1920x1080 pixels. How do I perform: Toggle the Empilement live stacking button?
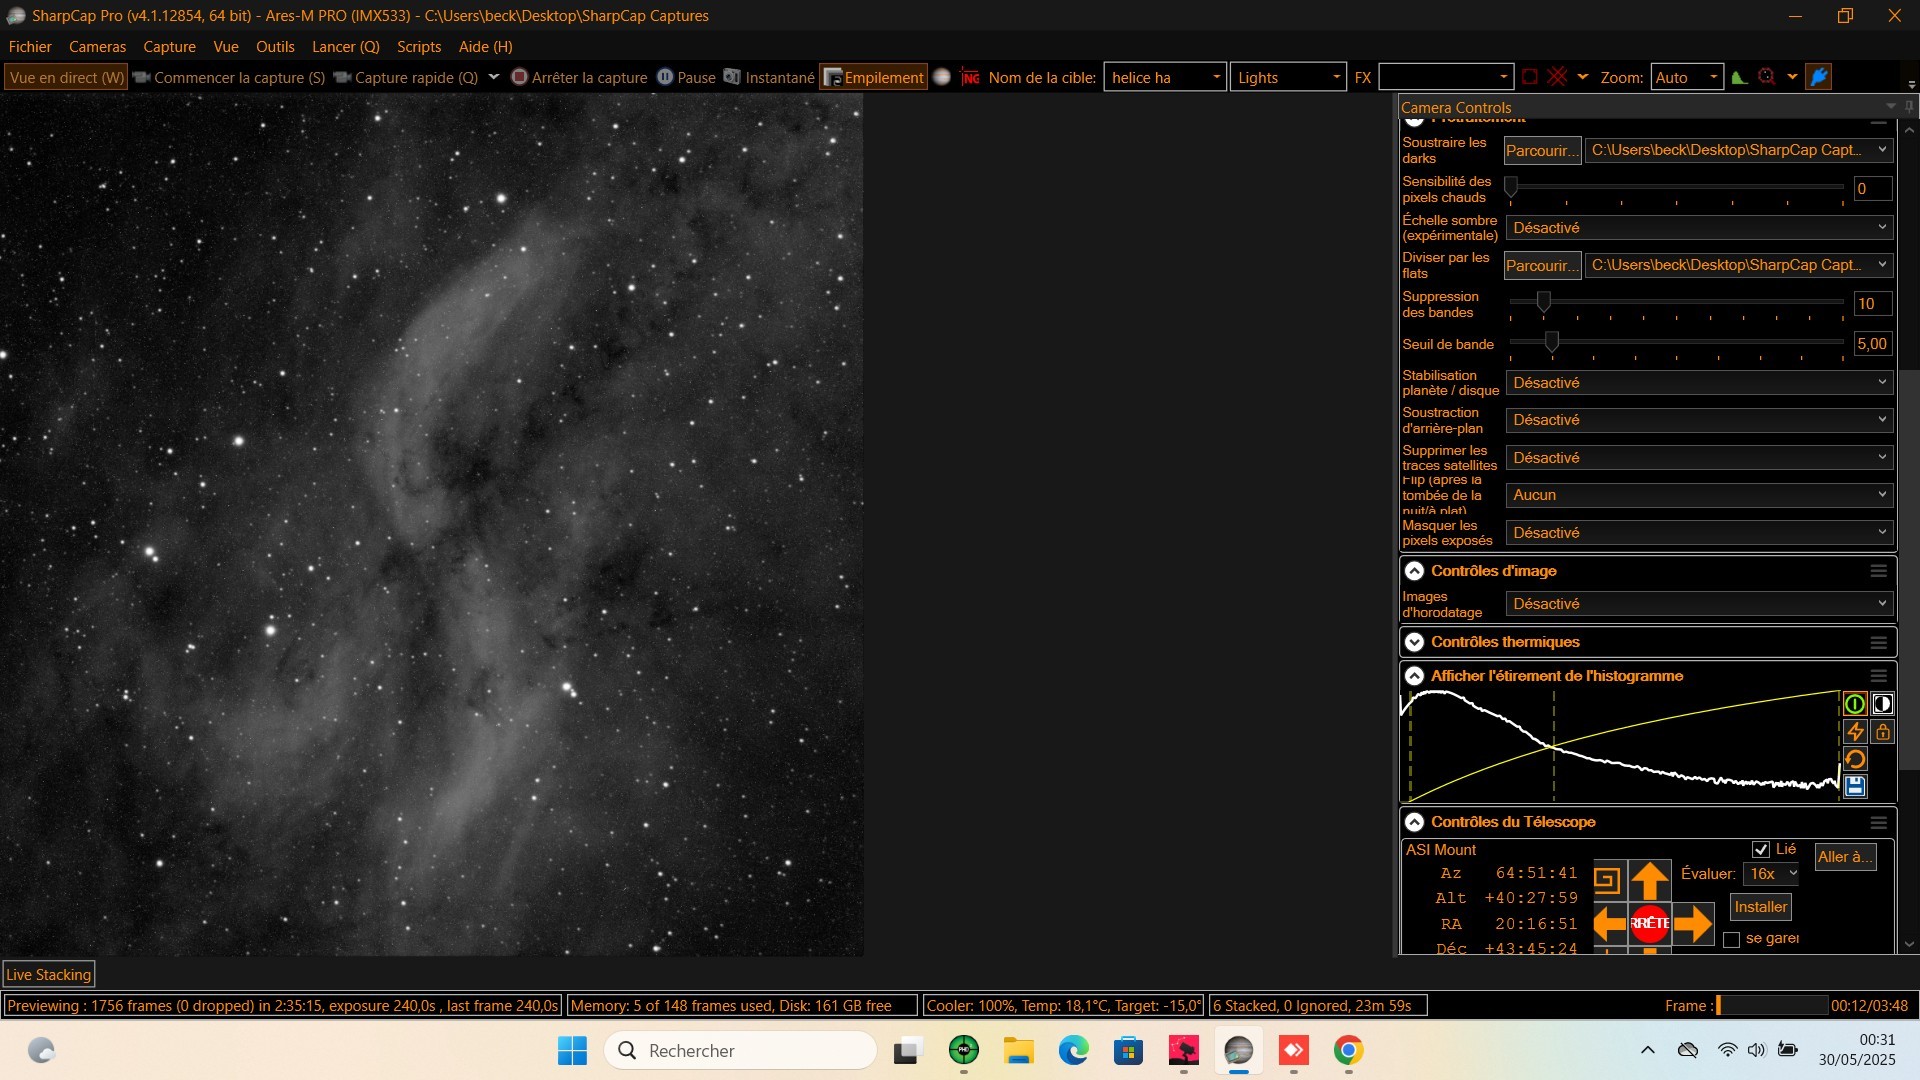(x=873, y=77)
